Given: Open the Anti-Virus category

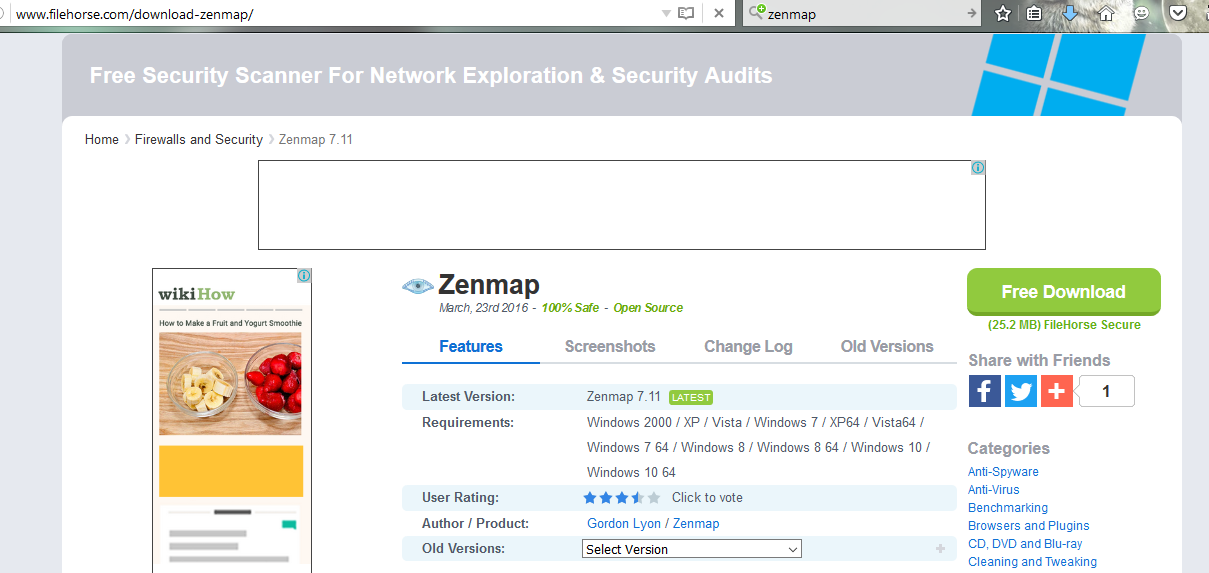Looking at the screenshot, I should [994, 490].
